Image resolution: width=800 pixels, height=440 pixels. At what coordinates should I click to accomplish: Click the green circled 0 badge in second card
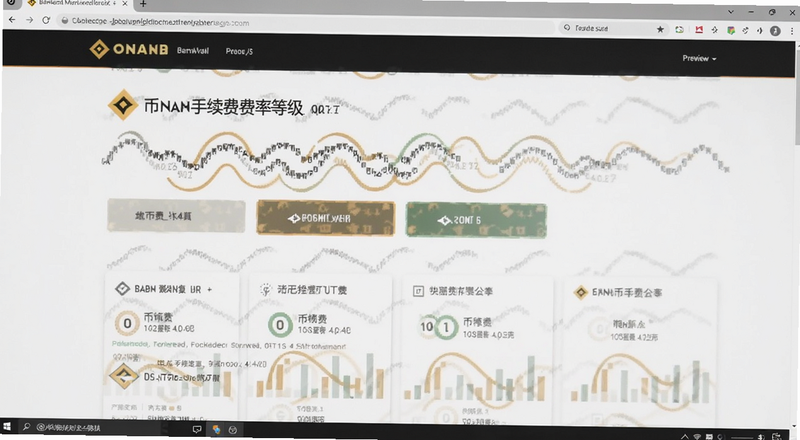(280, 325)
